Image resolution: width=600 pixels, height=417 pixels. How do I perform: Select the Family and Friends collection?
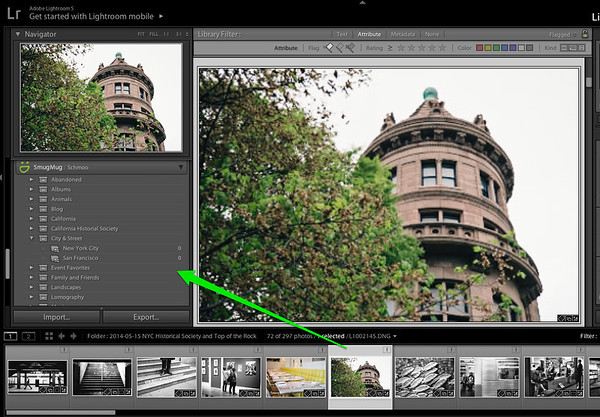click(75, 277)
